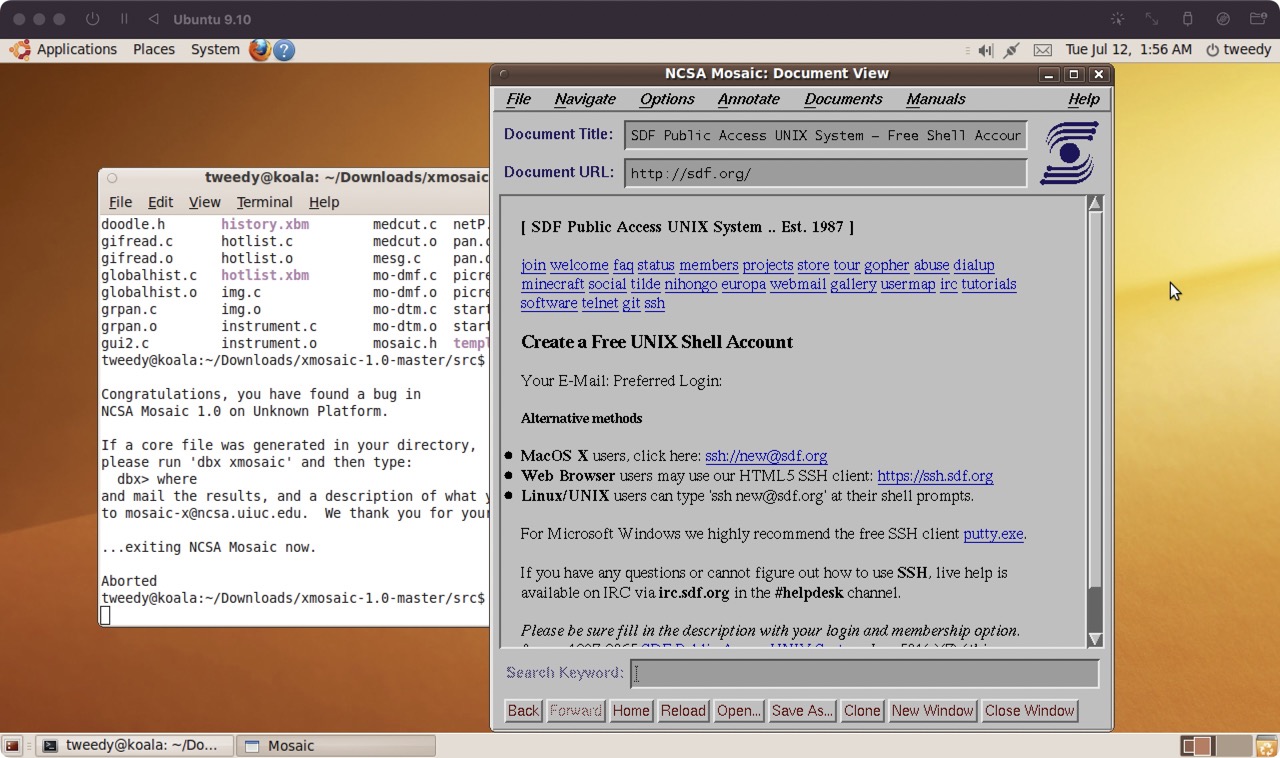Open Mosaic's Manuals menu
The height and width of the screenshot is (758, 1280).
coord(936,99)
